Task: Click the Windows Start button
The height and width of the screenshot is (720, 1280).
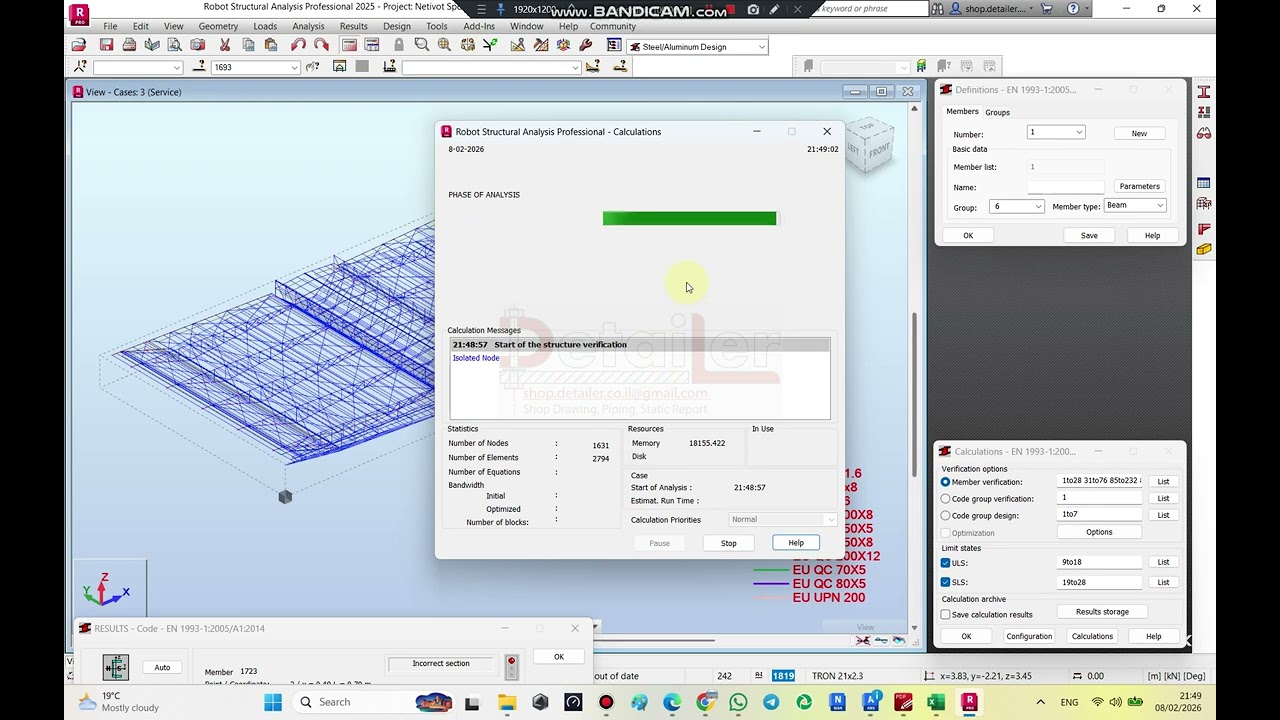Action: pos(273,702)
